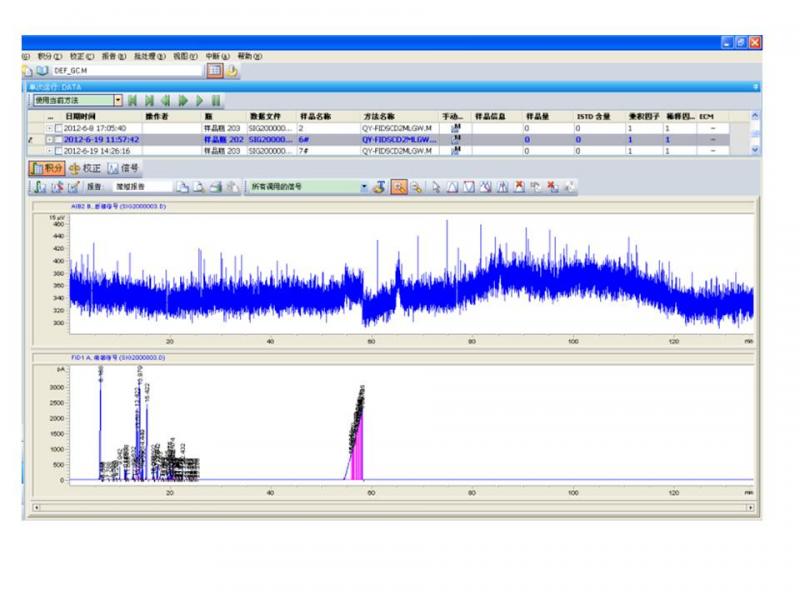The height and width of the screenshot is (600, 800).
Task: Select the zoom magnifier tool highlighted orange
Action: [398, 186]
